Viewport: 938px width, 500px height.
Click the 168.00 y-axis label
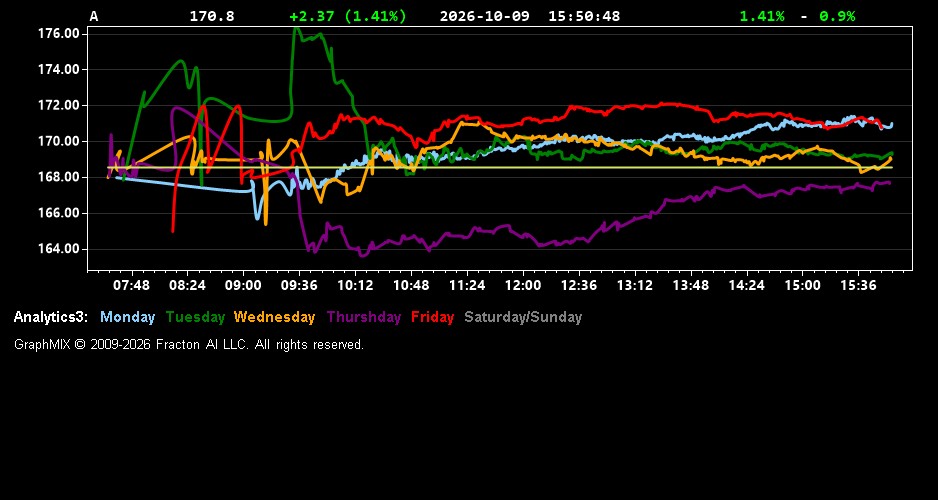[x=59, y=177]
